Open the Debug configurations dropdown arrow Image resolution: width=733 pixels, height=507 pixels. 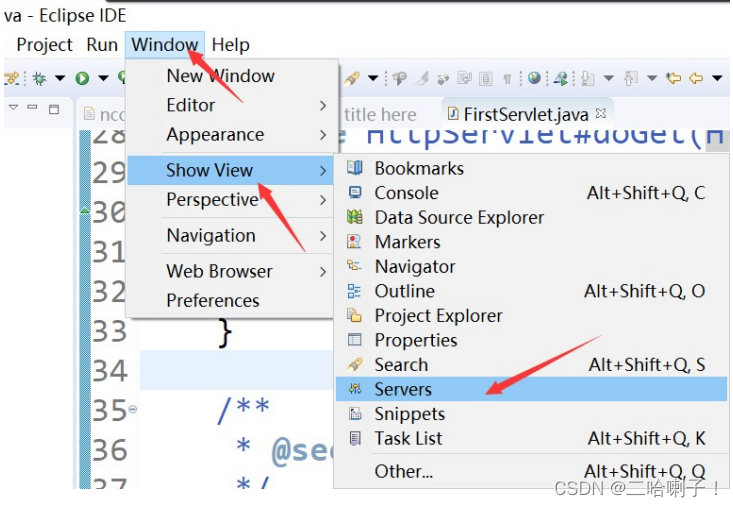point(60,78)
